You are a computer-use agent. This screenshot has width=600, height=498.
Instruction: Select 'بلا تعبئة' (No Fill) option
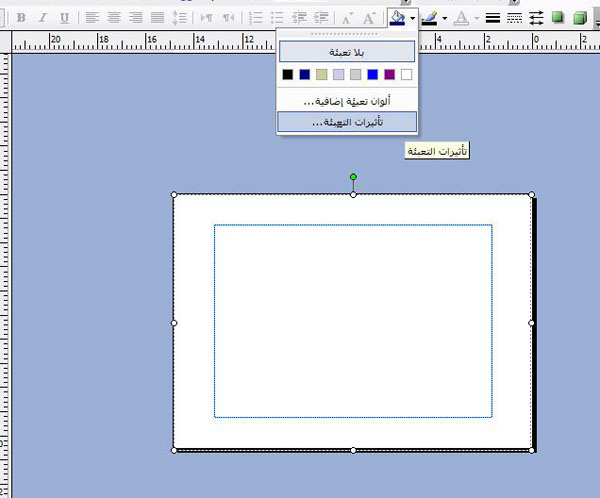346,52
